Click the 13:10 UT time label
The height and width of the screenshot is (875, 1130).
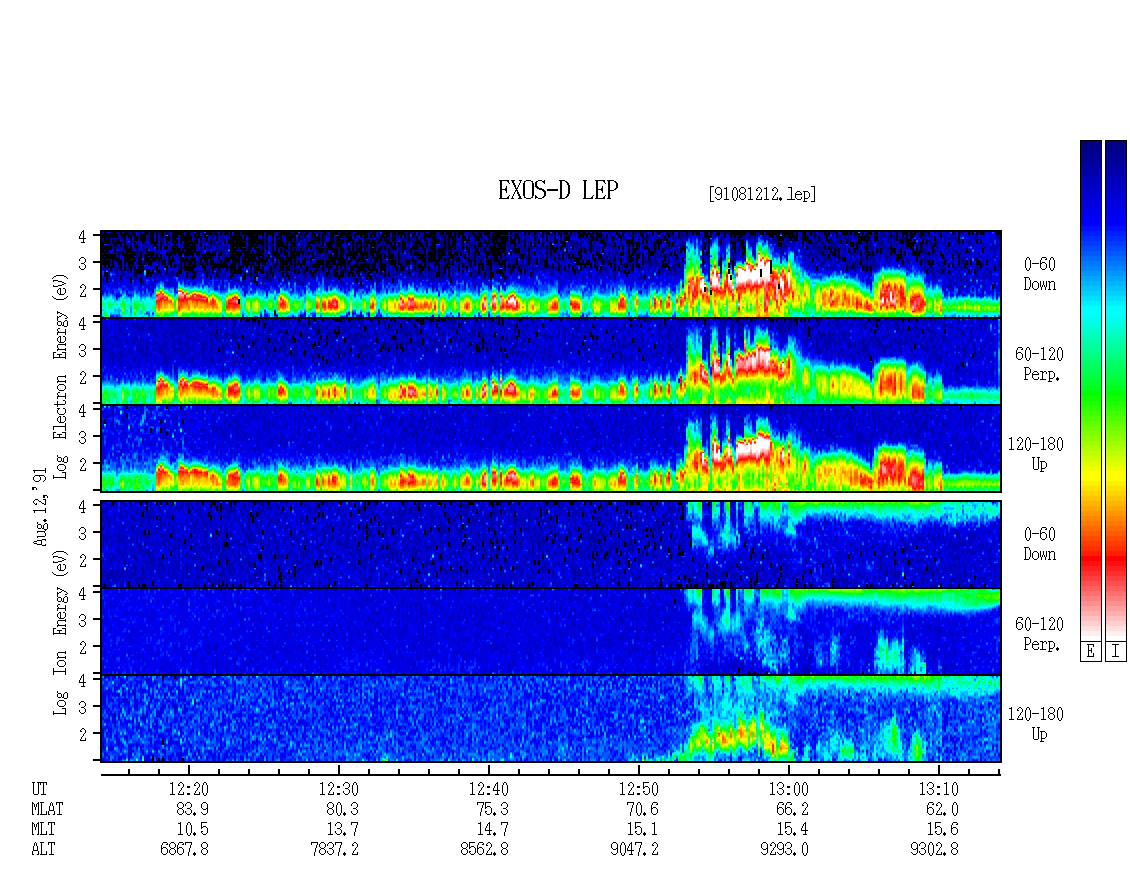click(938, 789)
